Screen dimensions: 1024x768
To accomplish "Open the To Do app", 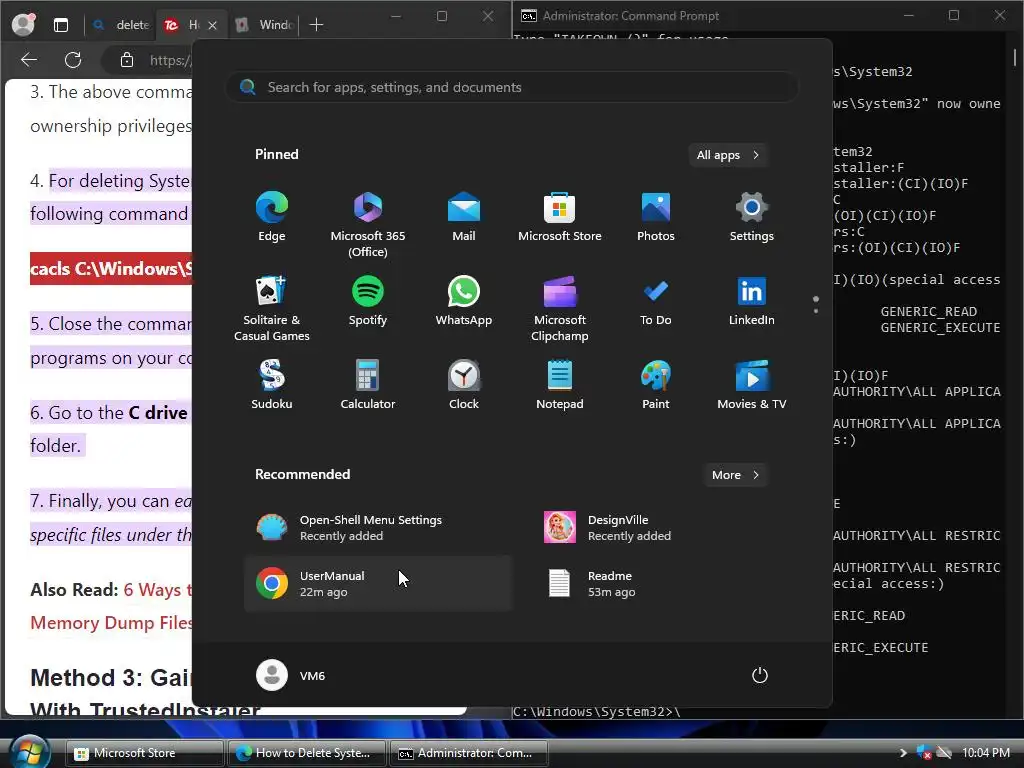I will pos(656,301).
